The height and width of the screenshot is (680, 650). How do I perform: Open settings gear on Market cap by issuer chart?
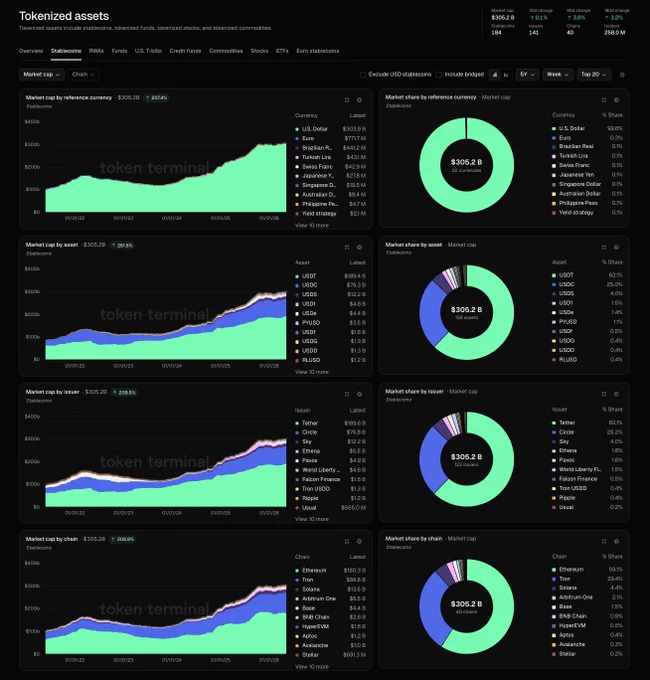tap(359, 394)
